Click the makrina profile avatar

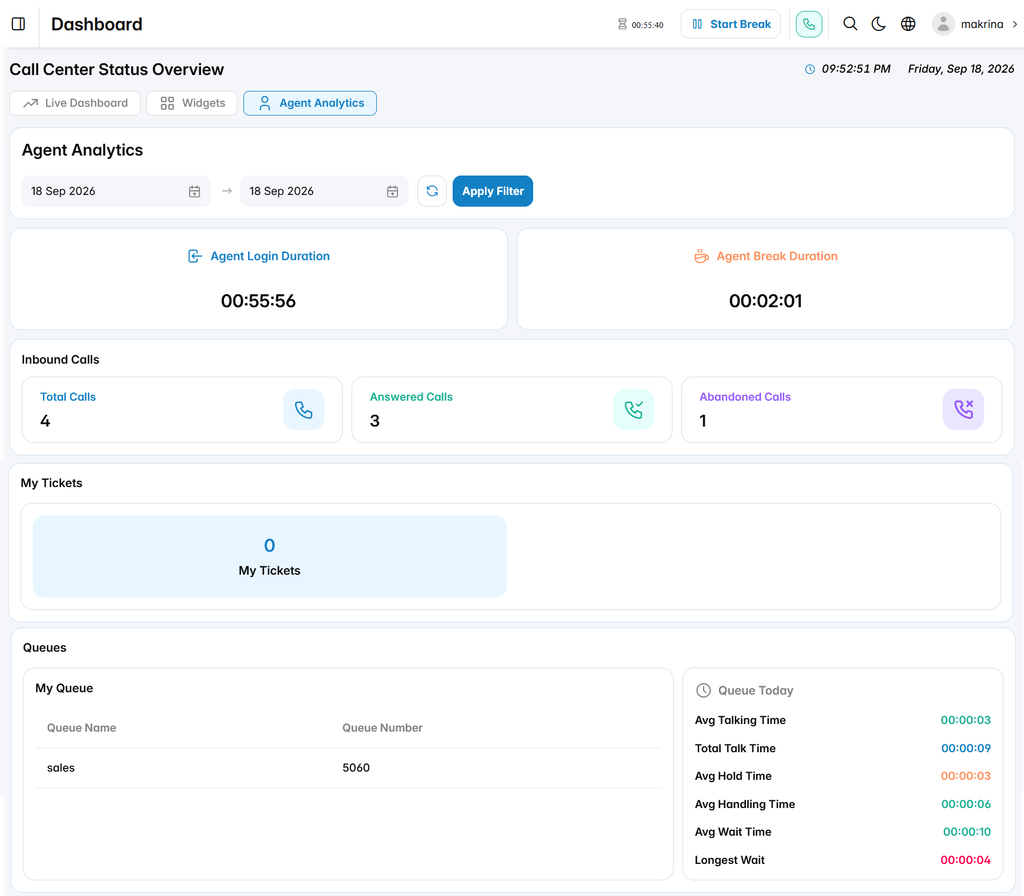pyautogui.click(x=942, y=24)
